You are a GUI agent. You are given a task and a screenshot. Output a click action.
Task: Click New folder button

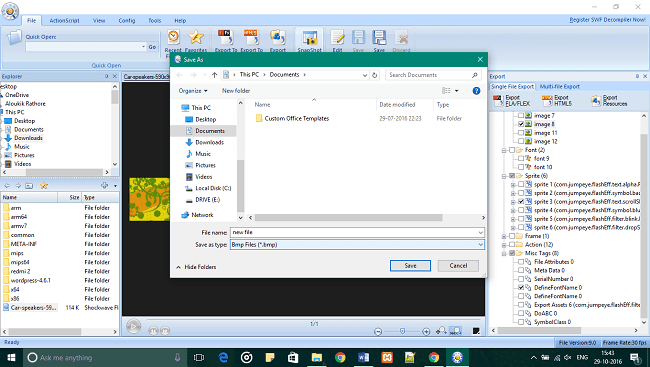pos(236,91)
